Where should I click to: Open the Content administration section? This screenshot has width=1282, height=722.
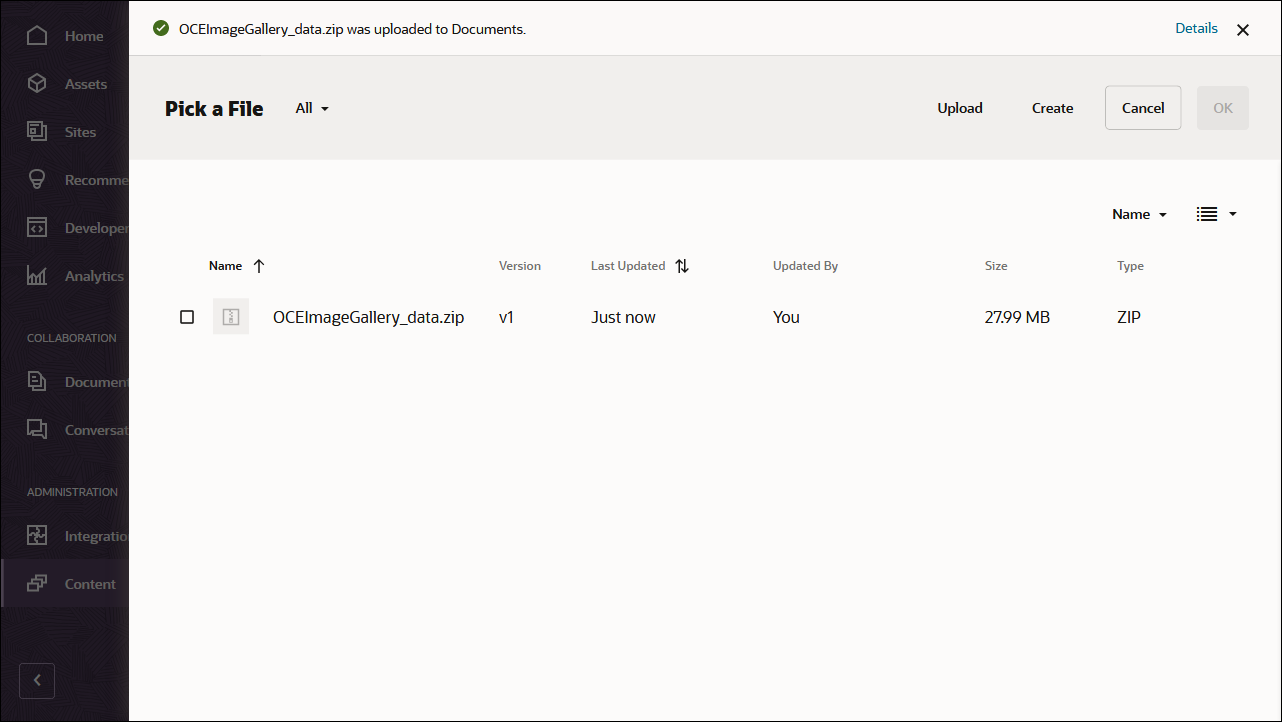(x=37, y=583)
